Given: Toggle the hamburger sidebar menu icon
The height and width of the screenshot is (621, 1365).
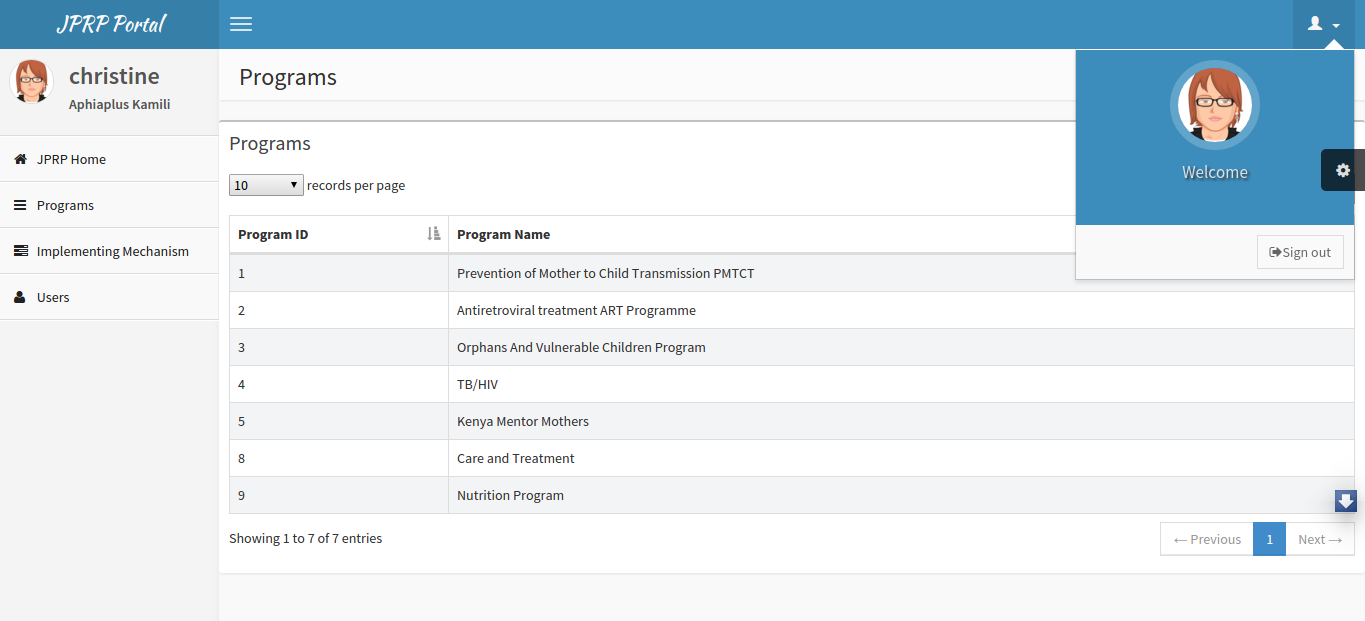Looking at the screenshot, I should click(x=241, y=24).
